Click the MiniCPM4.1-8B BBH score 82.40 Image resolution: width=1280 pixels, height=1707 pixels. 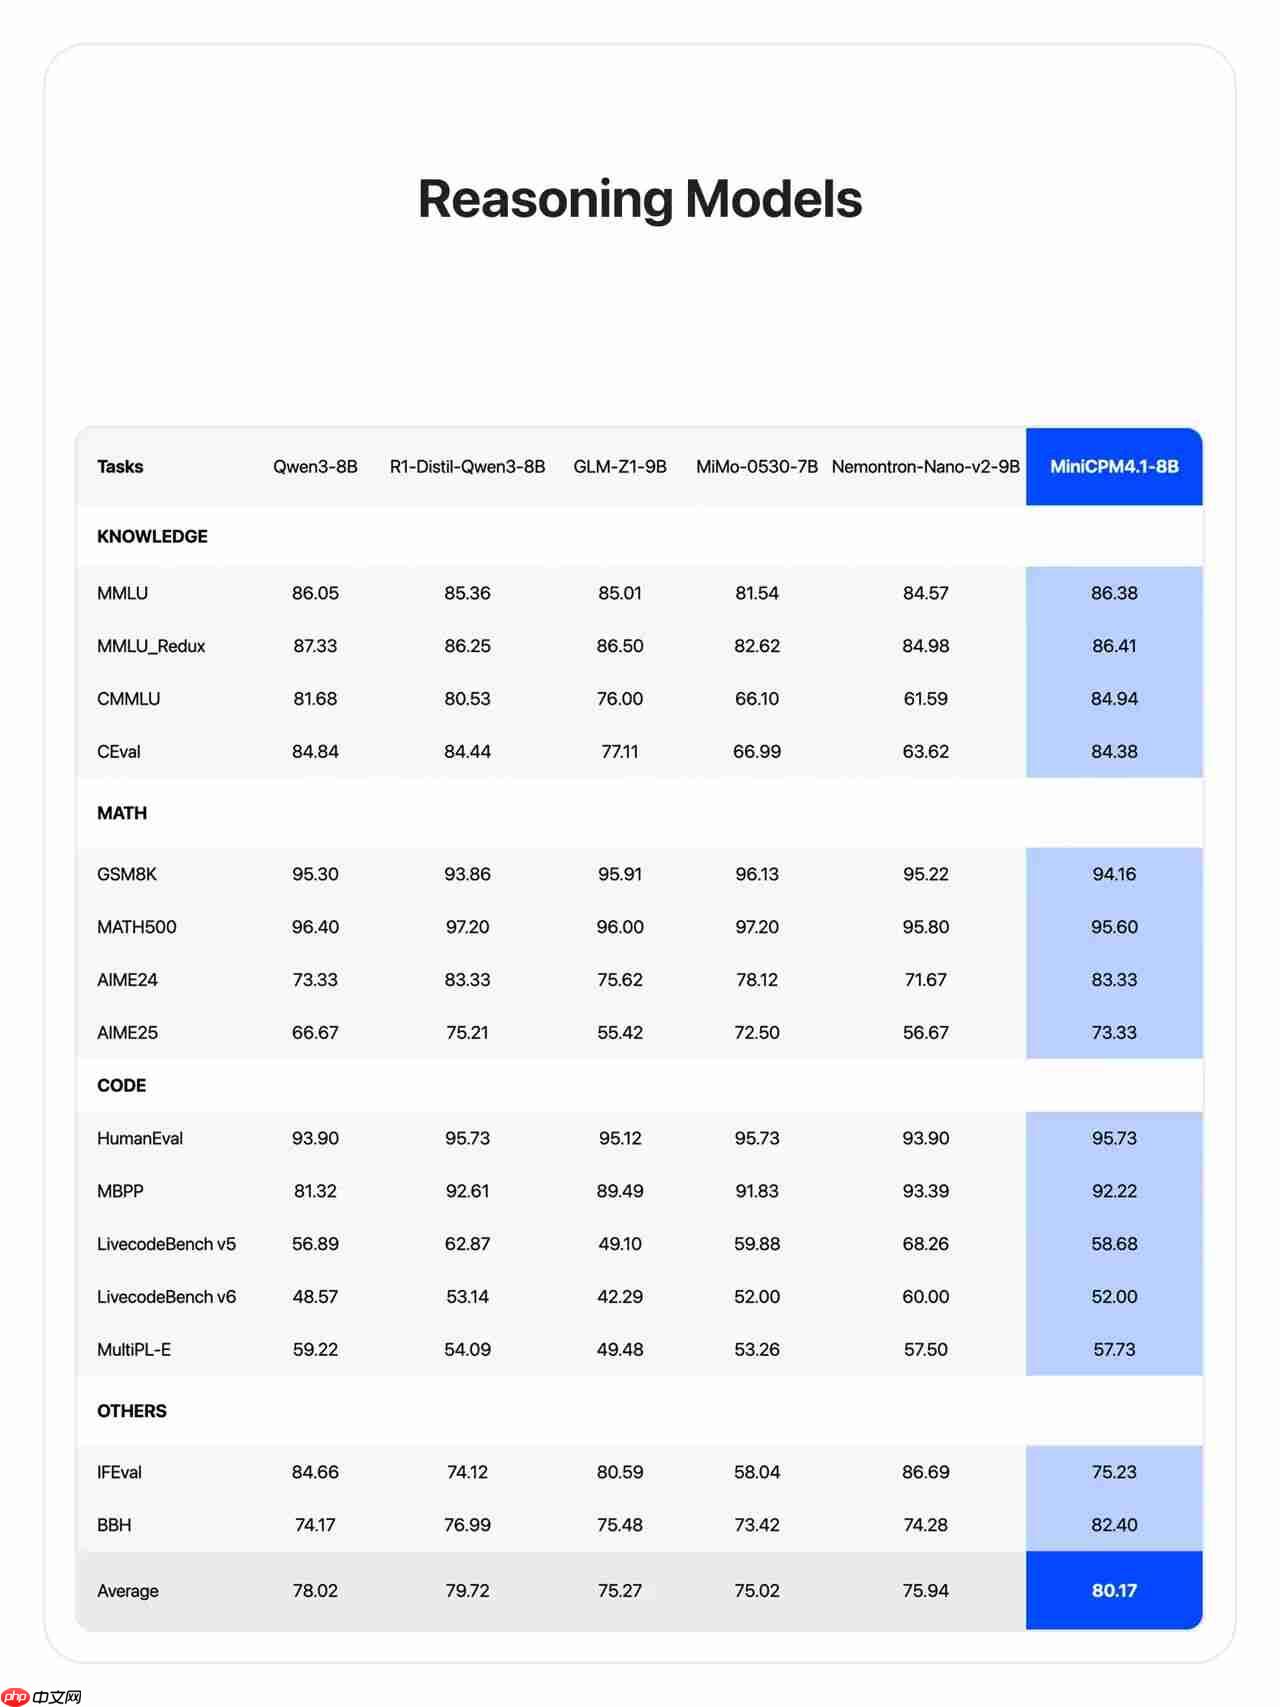1114,1525
